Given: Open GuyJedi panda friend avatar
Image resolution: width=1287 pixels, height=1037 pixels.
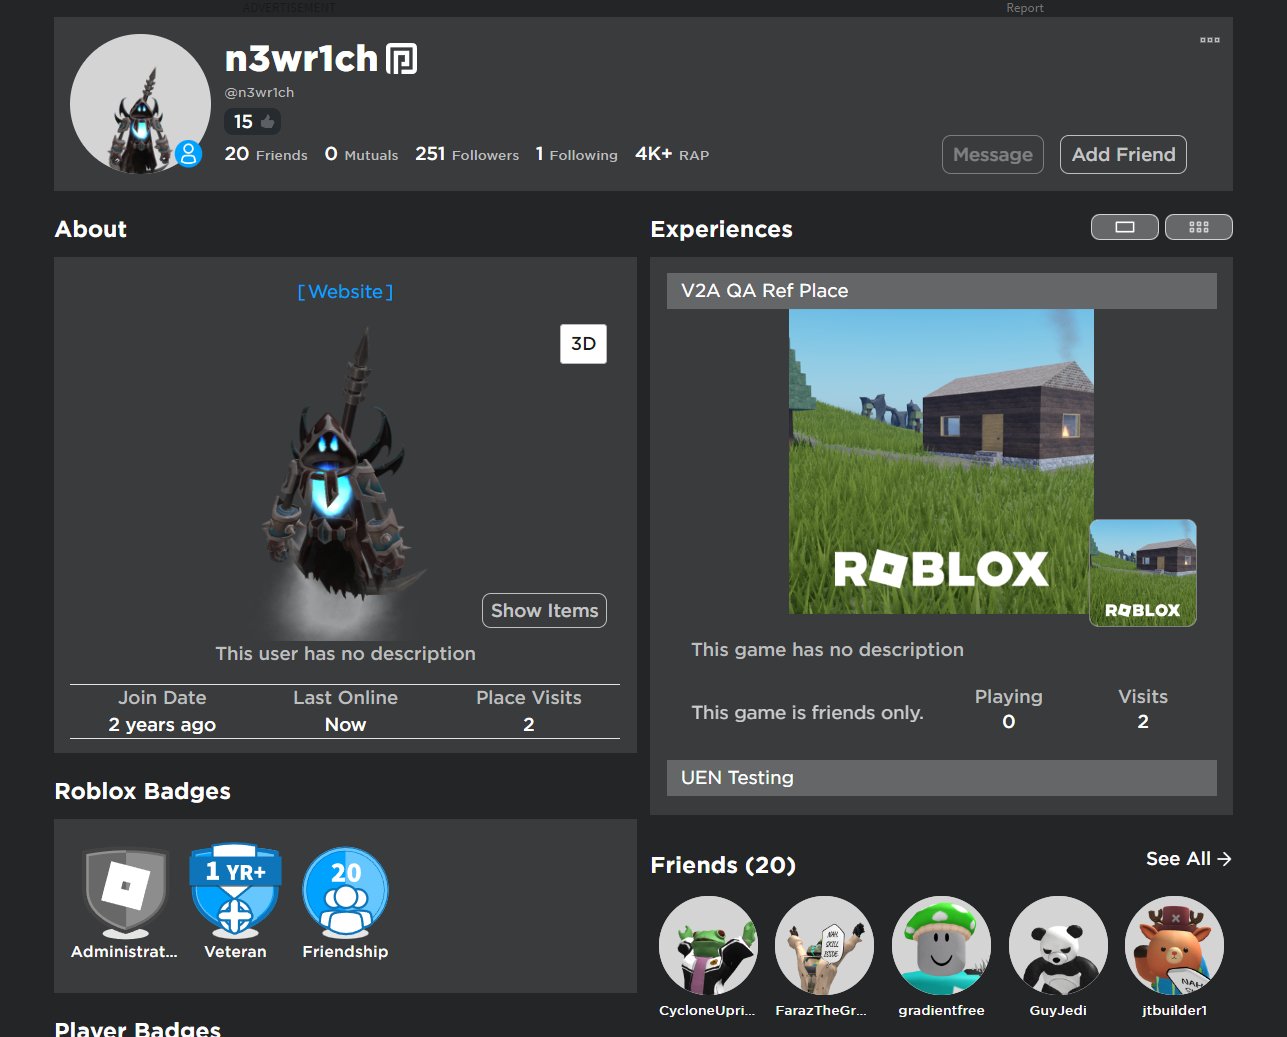Looking at the screenshot, I should (x=1058, y=945).
